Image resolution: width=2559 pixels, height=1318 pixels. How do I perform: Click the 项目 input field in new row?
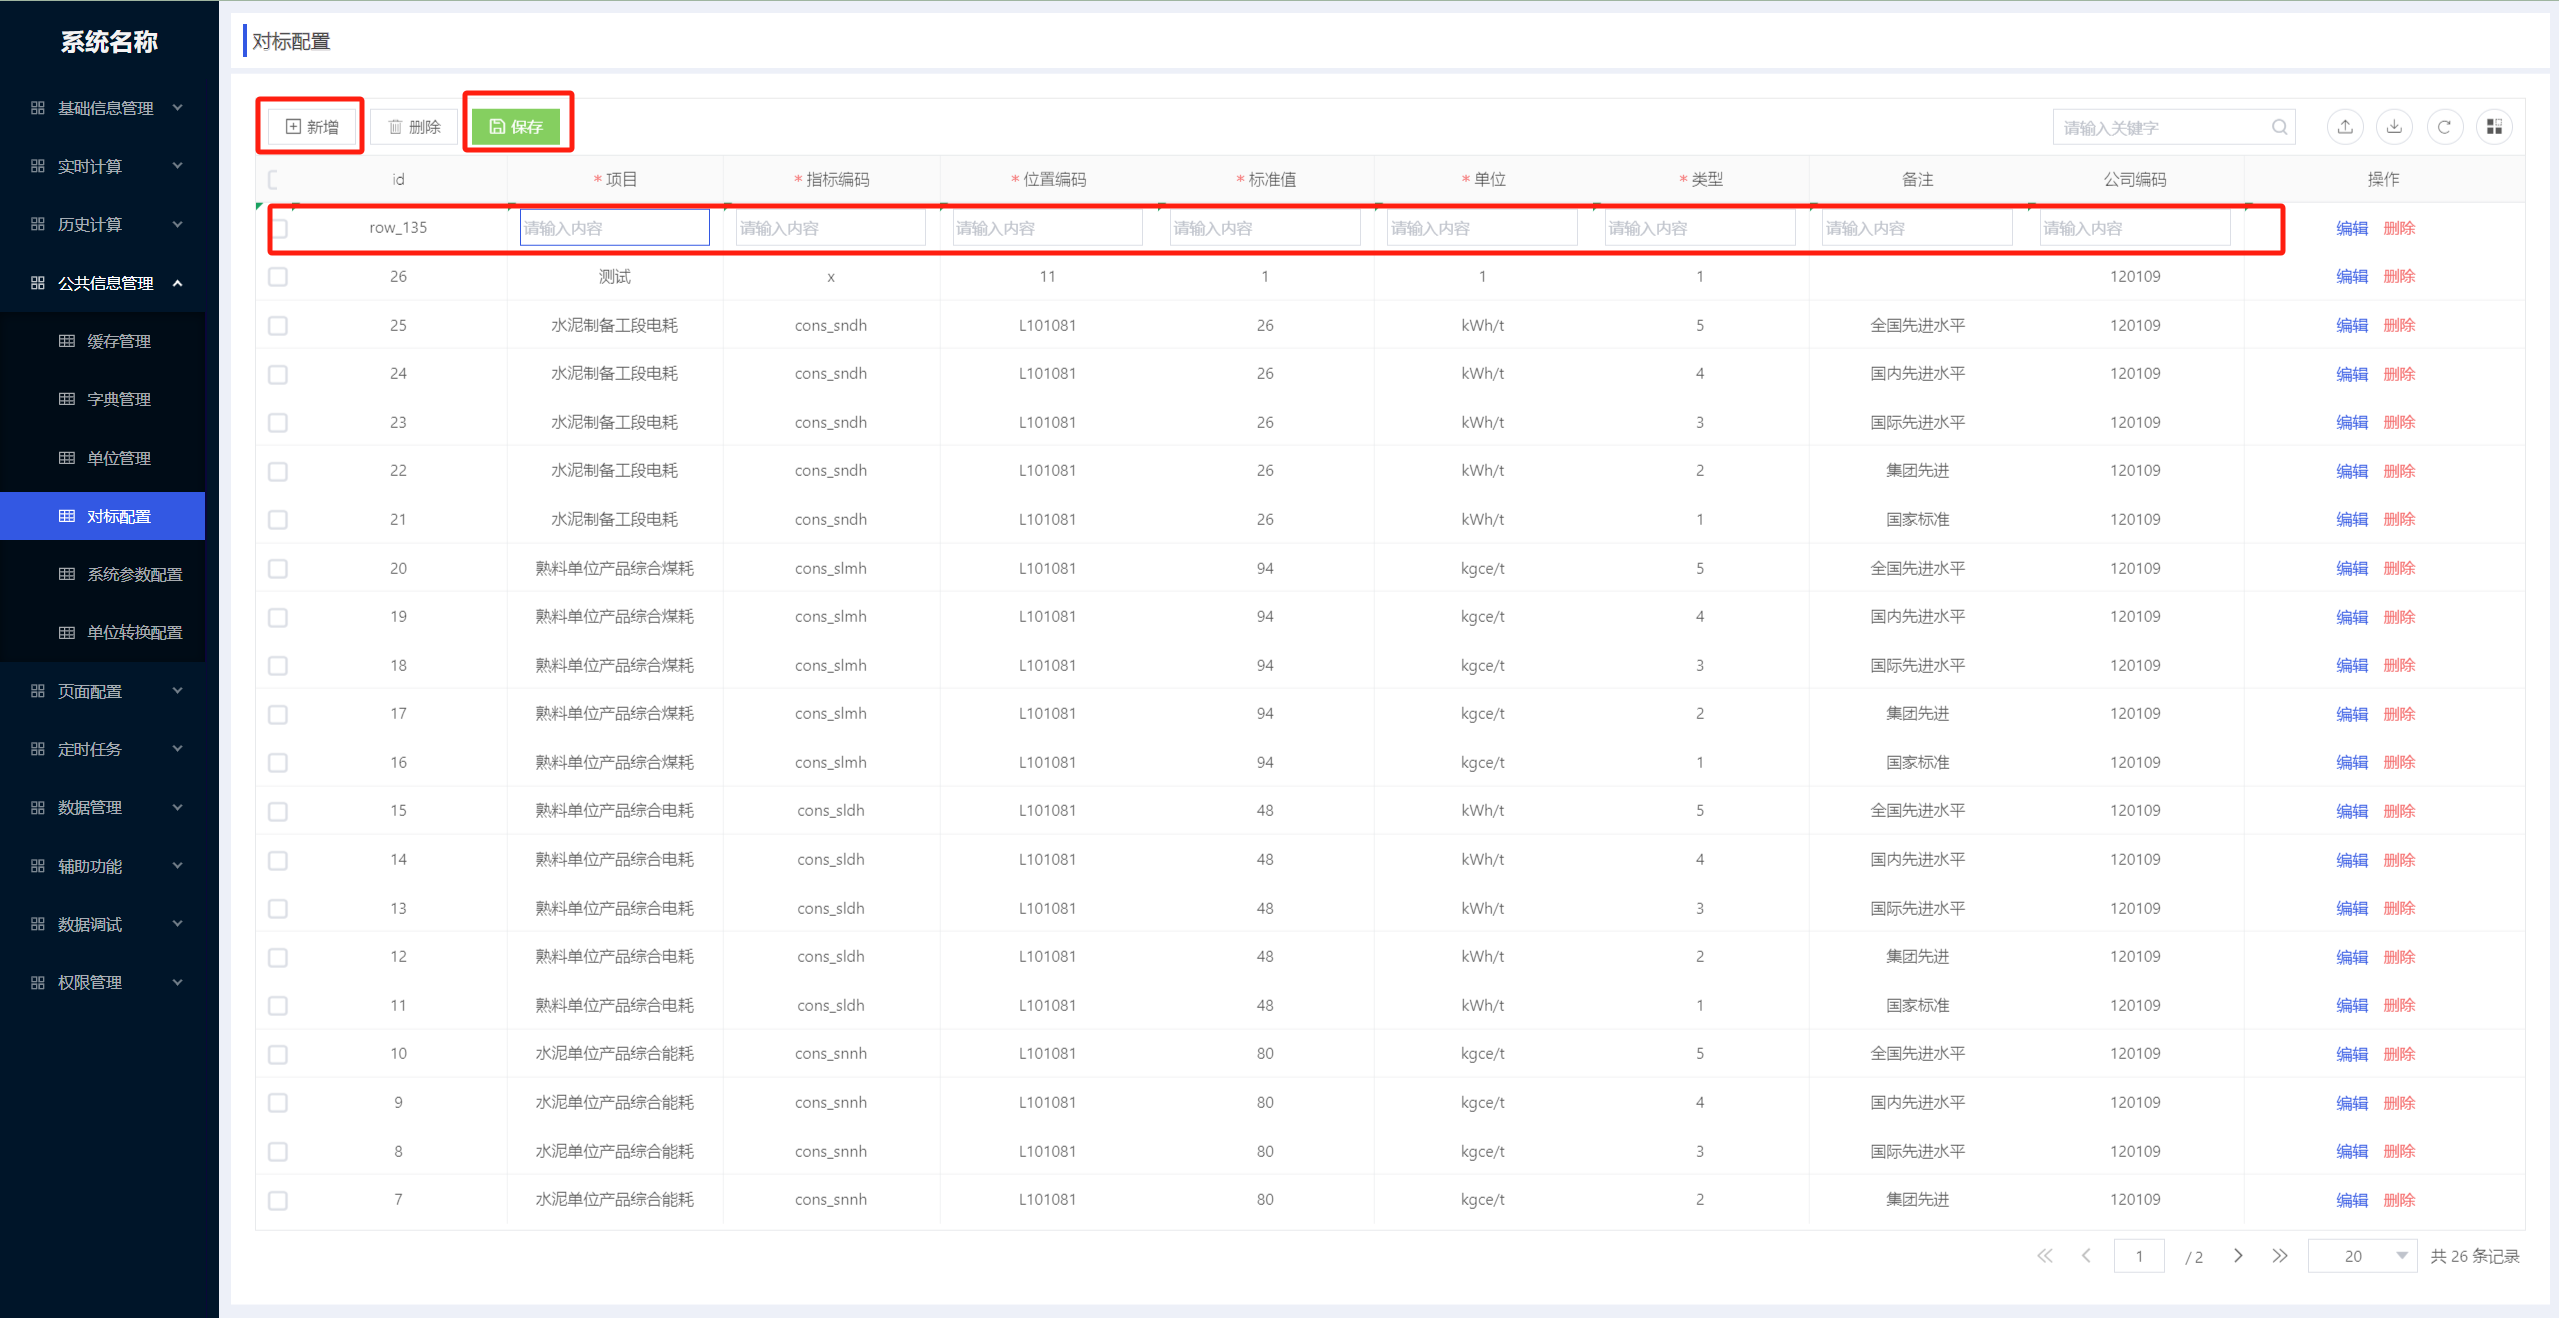click(614, 228)
